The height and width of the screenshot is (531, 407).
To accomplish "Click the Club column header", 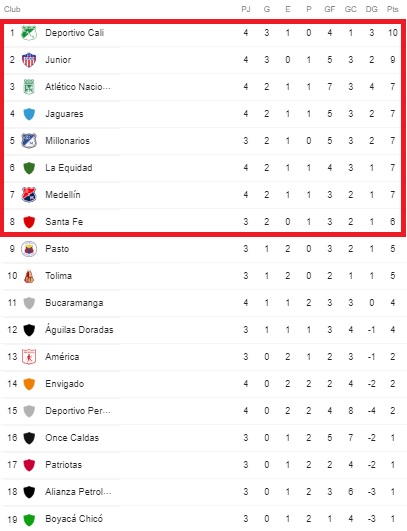I will (12, 9).
